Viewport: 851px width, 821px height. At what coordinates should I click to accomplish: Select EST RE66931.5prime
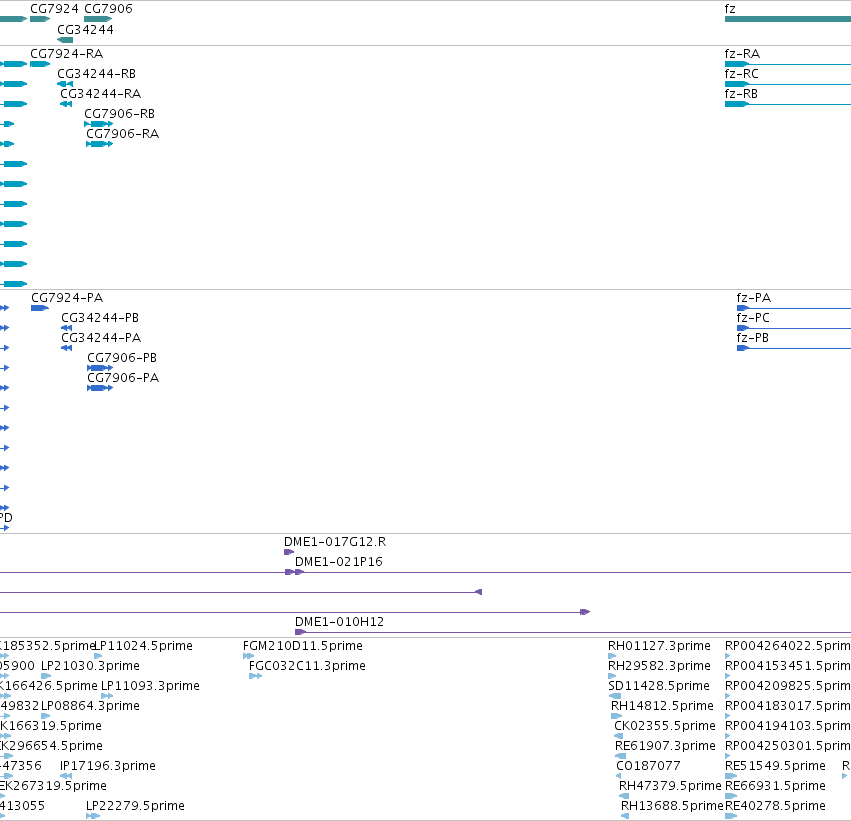(775, 786)
